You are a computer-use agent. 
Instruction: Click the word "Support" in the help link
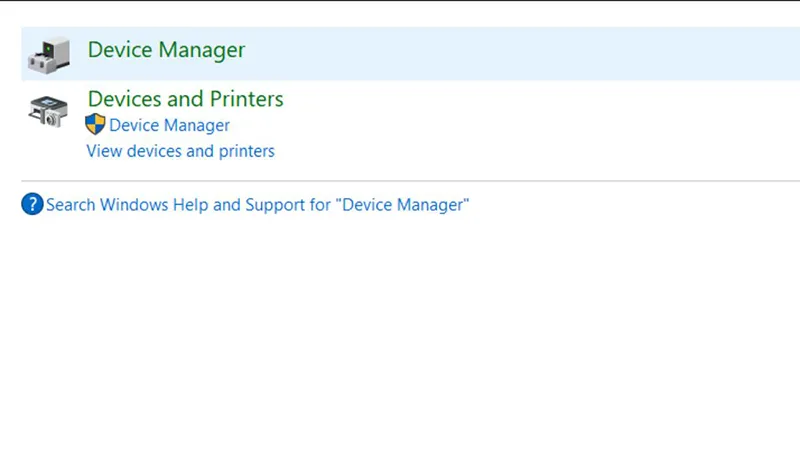(276, 205)
